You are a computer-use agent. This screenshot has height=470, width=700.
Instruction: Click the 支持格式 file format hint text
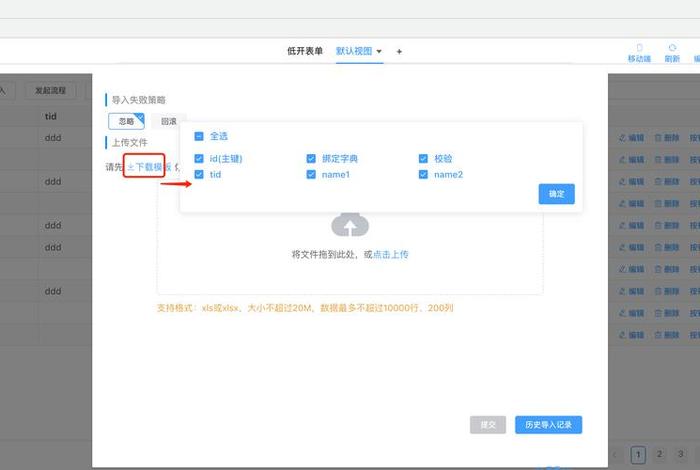[x=305, y=308]
